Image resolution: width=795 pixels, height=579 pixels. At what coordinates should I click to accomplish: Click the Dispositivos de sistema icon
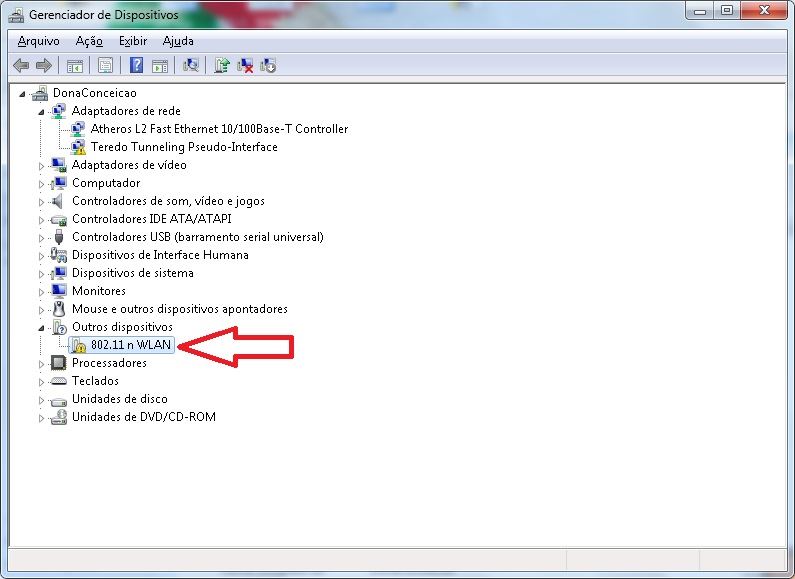59,273
